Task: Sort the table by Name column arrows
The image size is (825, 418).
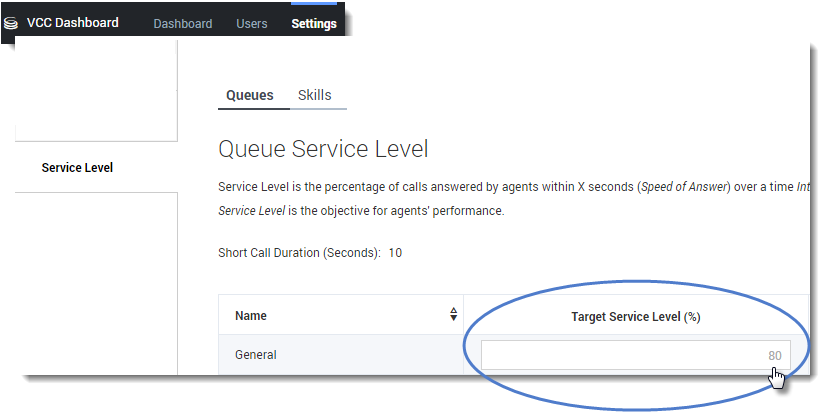Action: coord(455,316)
